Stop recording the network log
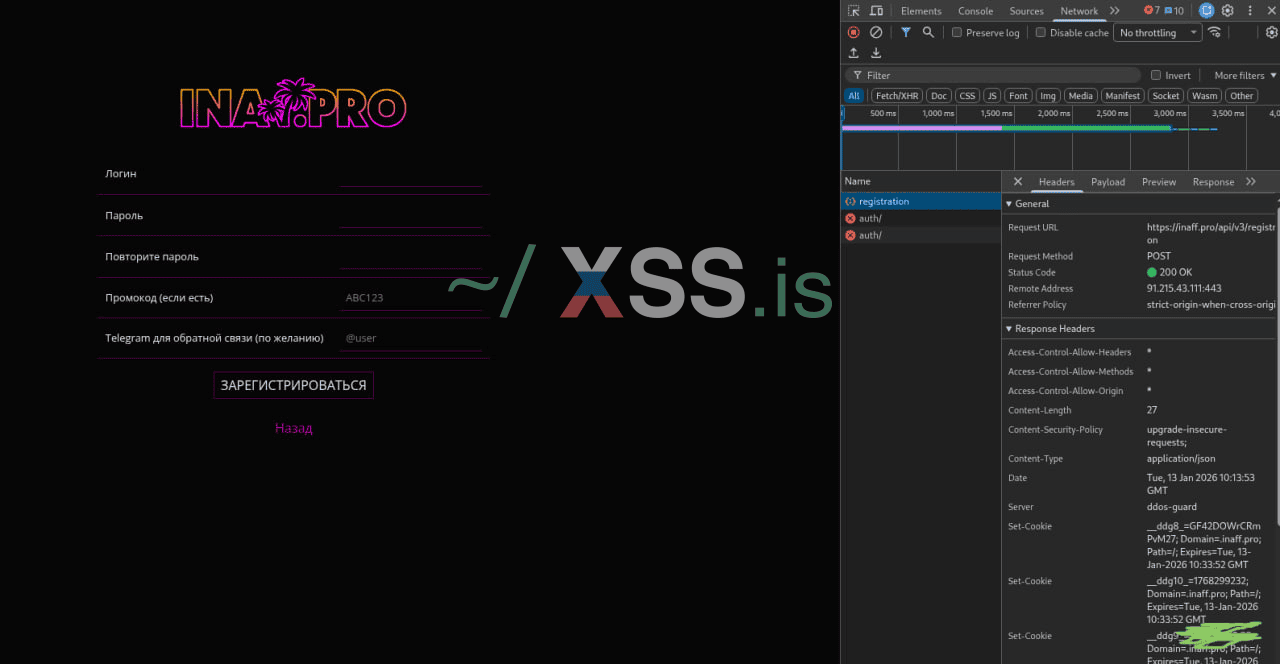 [x=854, y=32]
